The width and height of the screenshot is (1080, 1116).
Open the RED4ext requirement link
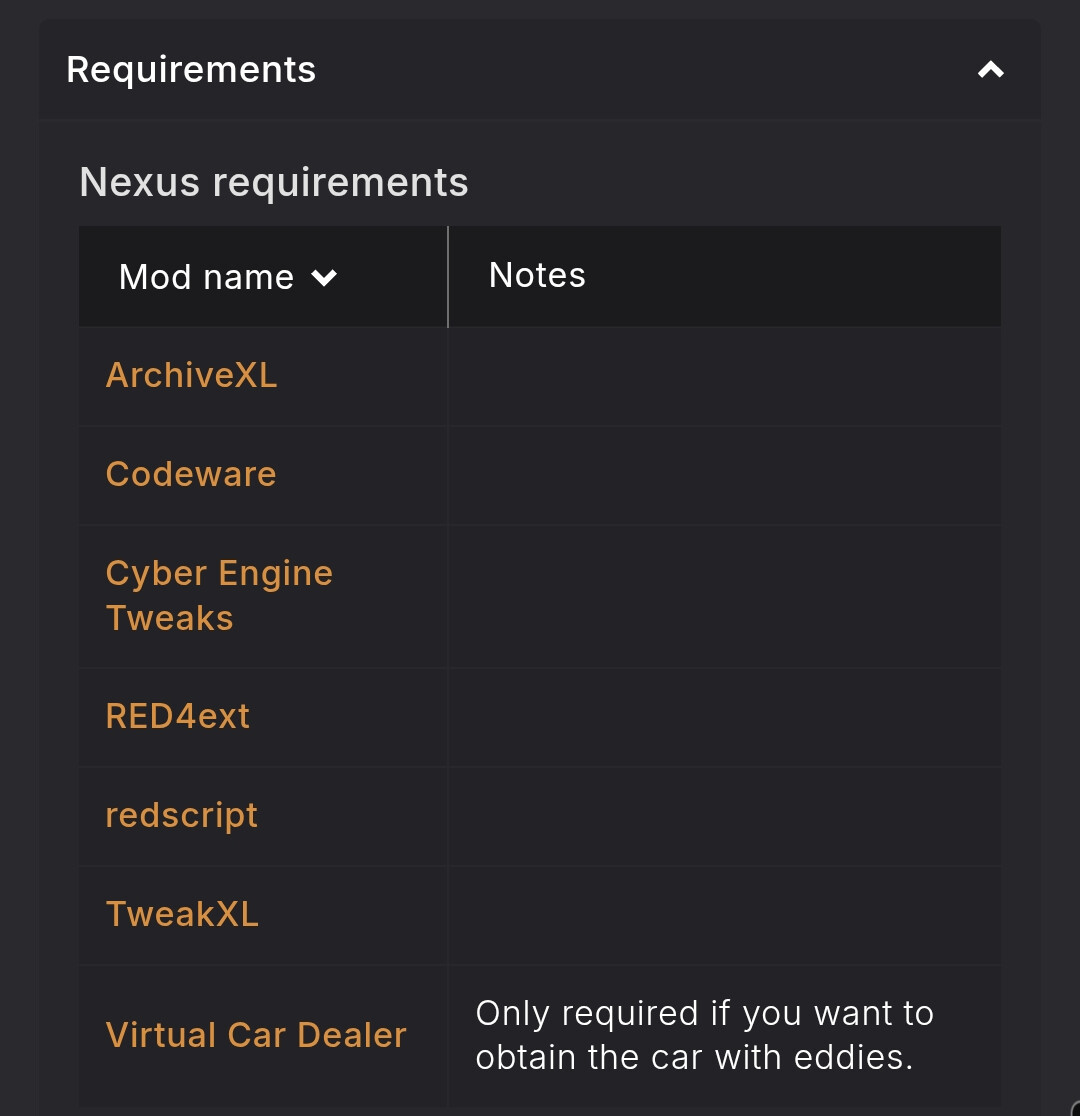pyautogui.click(x=178, y=716)
